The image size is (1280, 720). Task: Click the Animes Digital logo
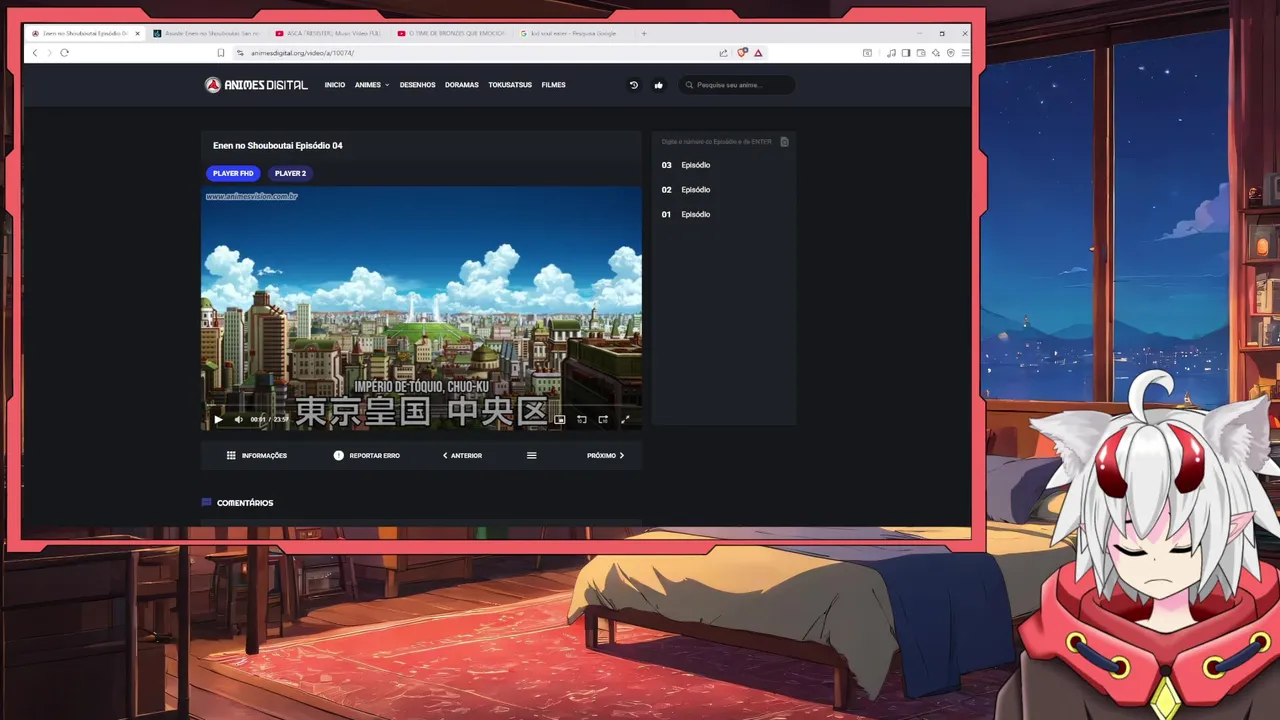coord(256,85)
